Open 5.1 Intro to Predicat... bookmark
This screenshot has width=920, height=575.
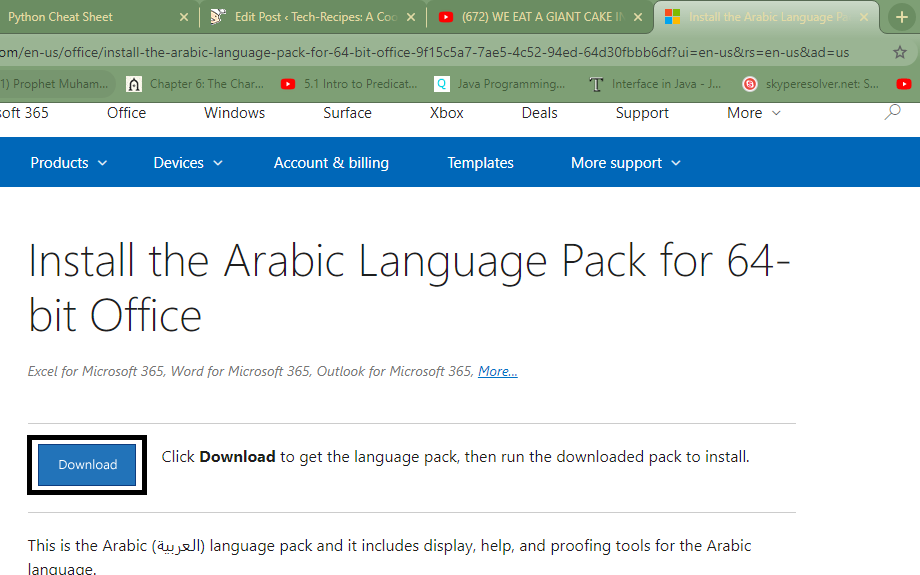[349, 84]
